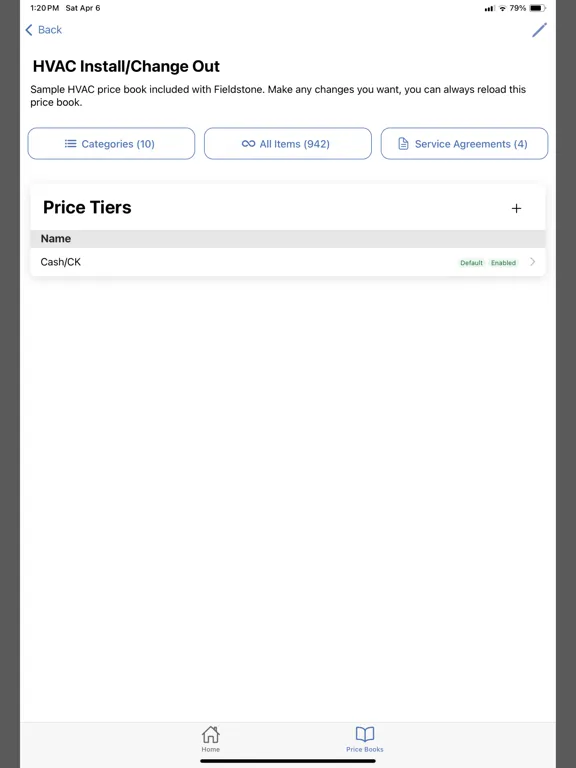Click the document icon beside Service Agreements
The width and height of the screenshot is (576, 768).
point(403,144)
